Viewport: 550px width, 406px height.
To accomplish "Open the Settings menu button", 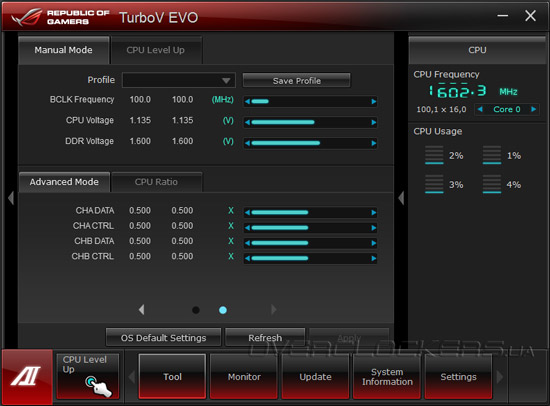I will pyautogui.click(x=458, y=377).
